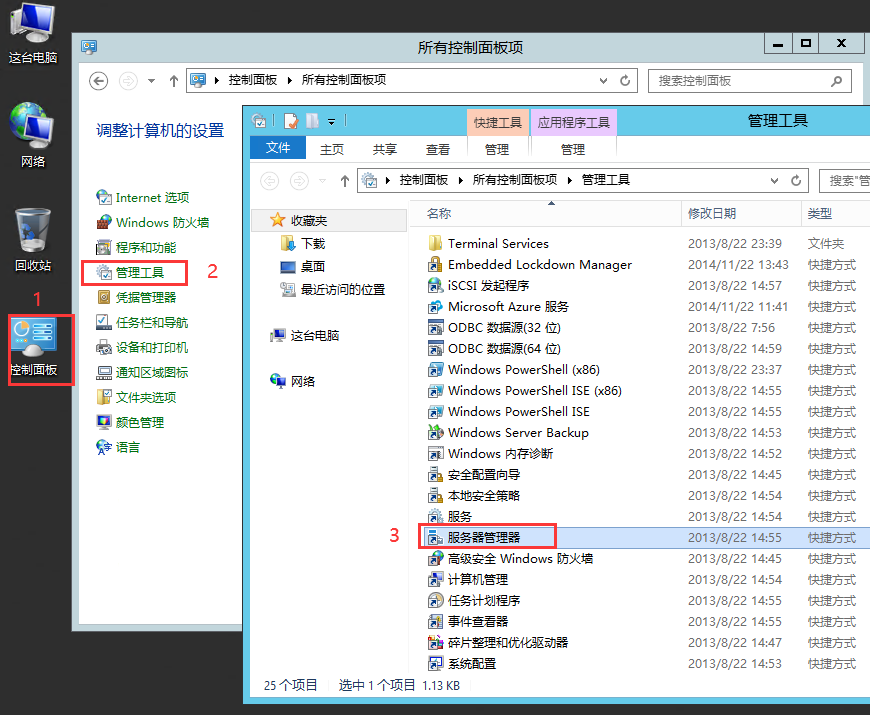870x715 pixels.
Task: Open the 共享 ribbon tab
Action: point(385,149)
